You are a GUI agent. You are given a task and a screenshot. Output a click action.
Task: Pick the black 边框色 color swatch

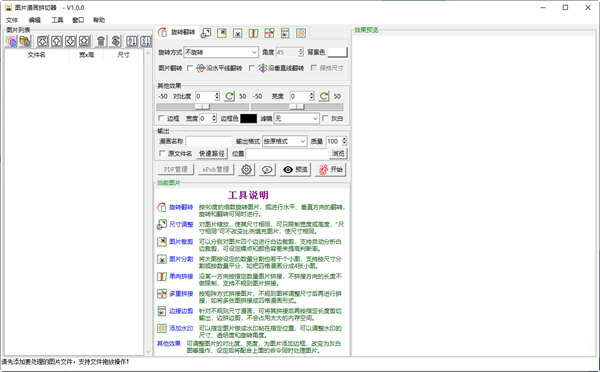coord(249,119)
